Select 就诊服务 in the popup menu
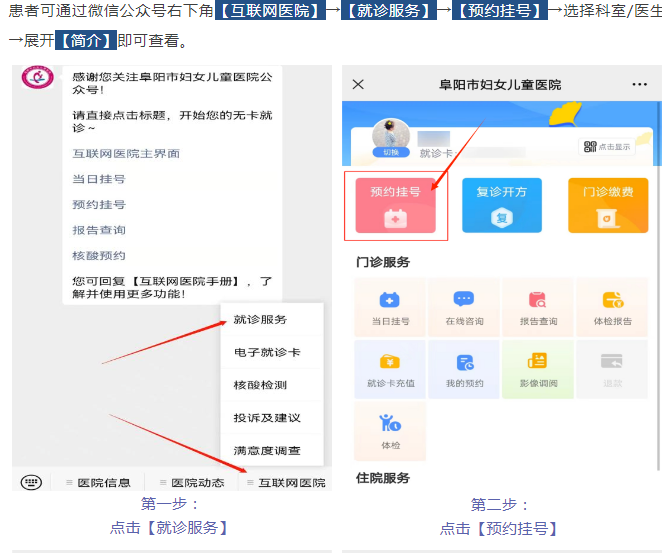Viewport: 662px width, 553px height. [x=272, y=320]
